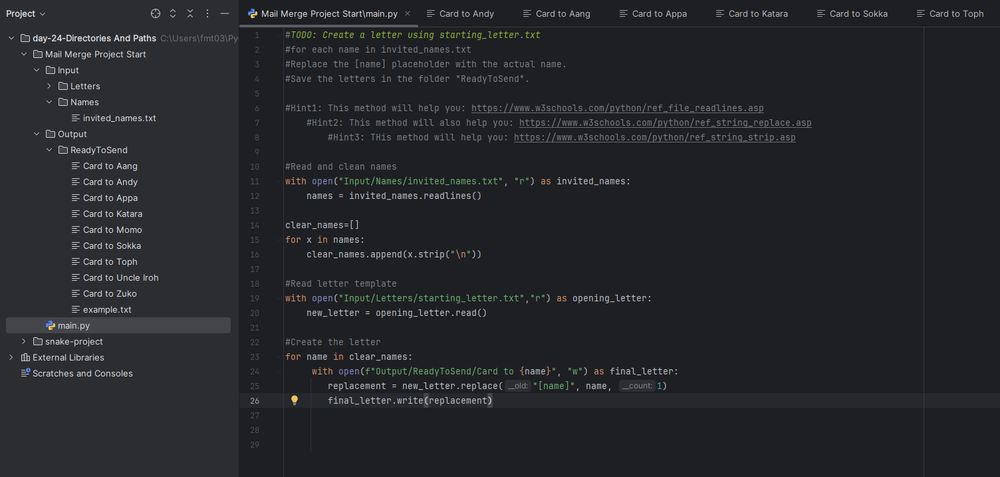
Task: Click the snake-project folder icon
Action: point(38,341)
